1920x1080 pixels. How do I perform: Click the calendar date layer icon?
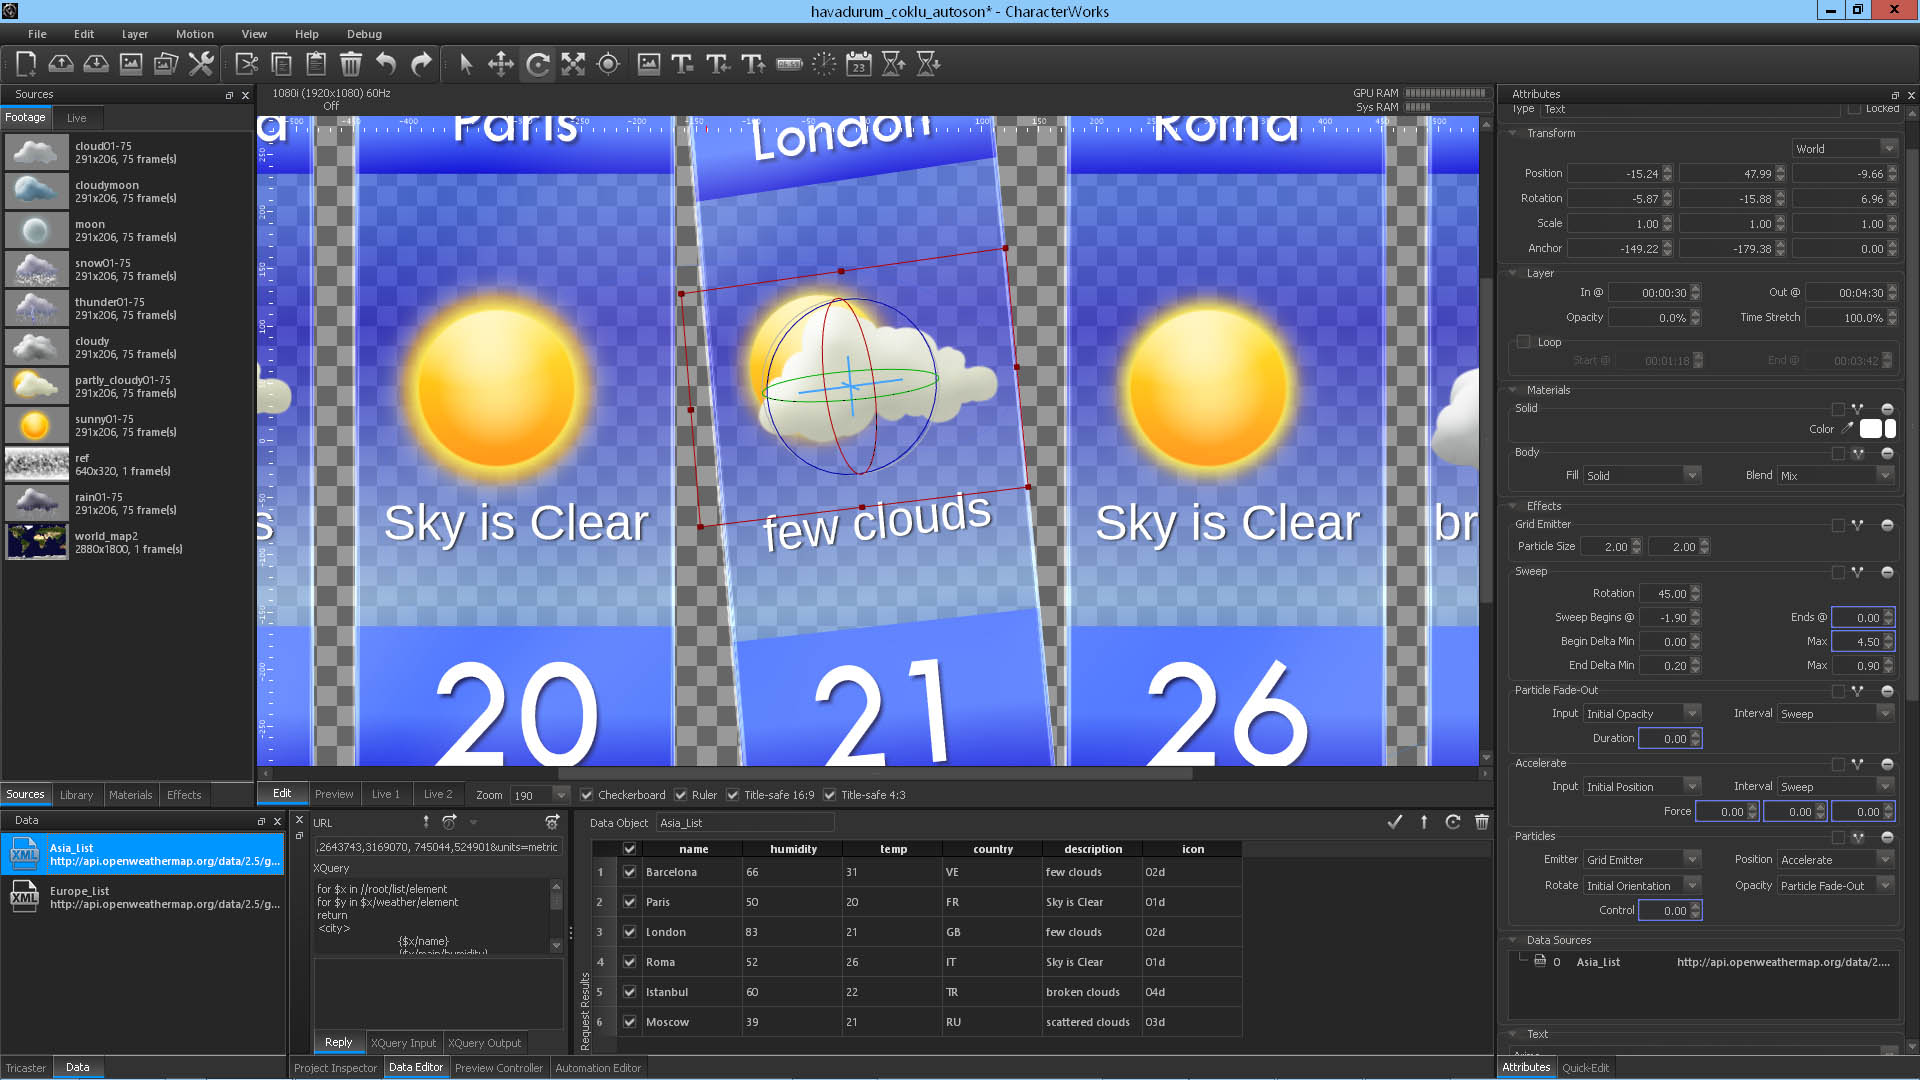click(x=858, y=65)
